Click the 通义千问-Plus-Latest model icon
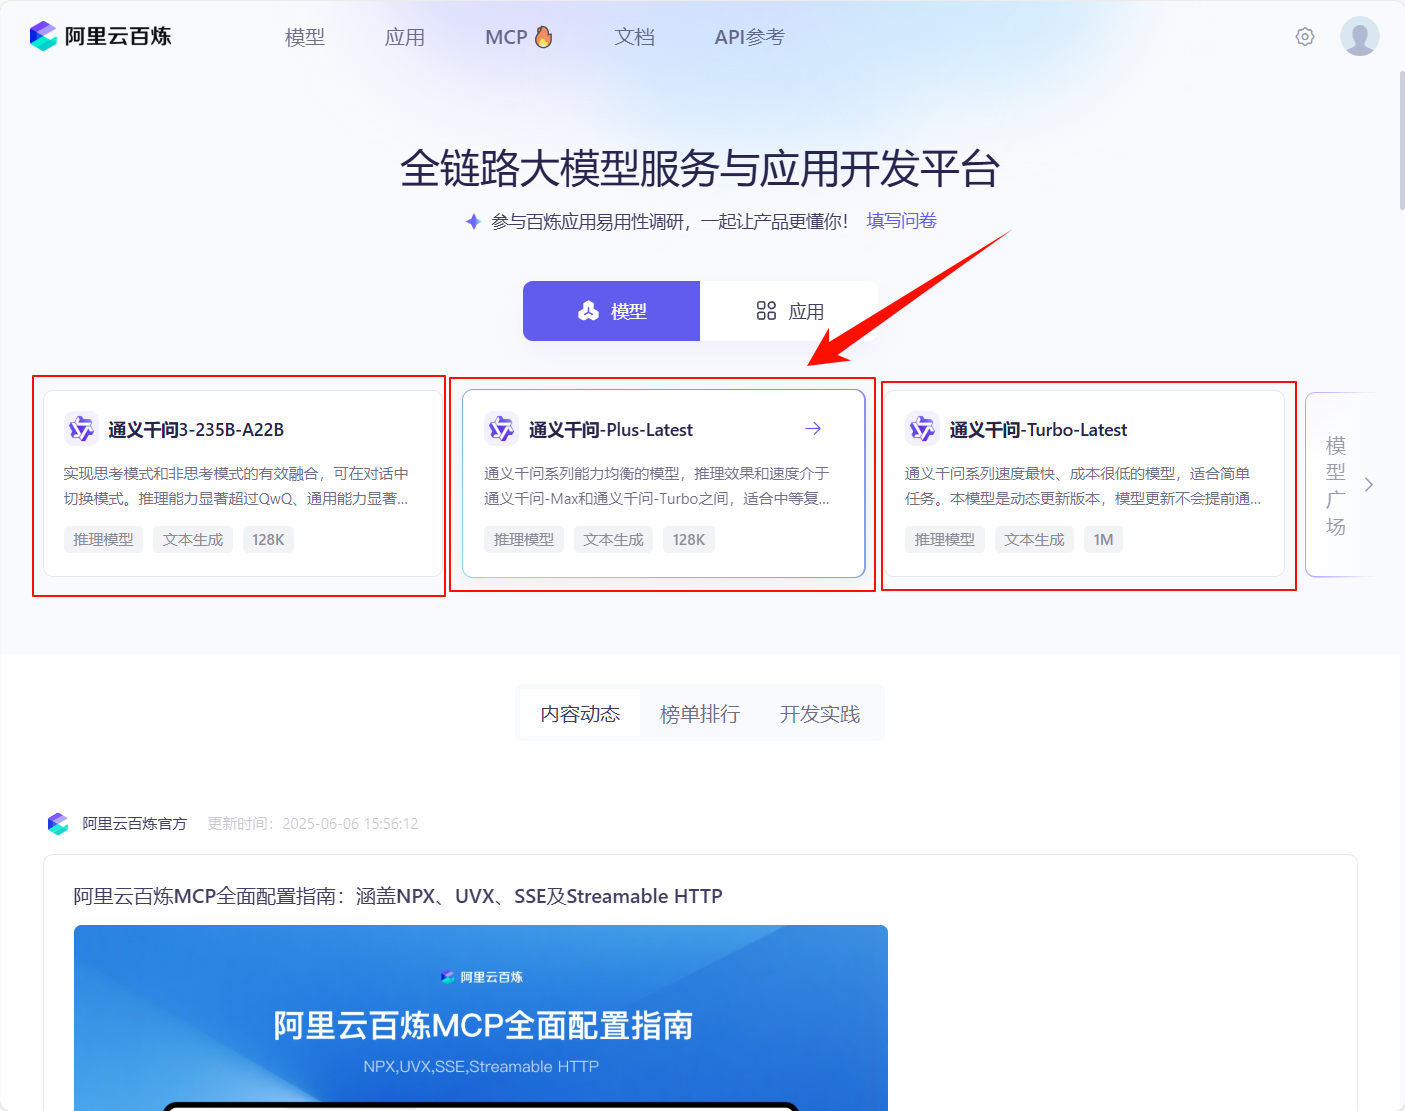 [501, 428]
